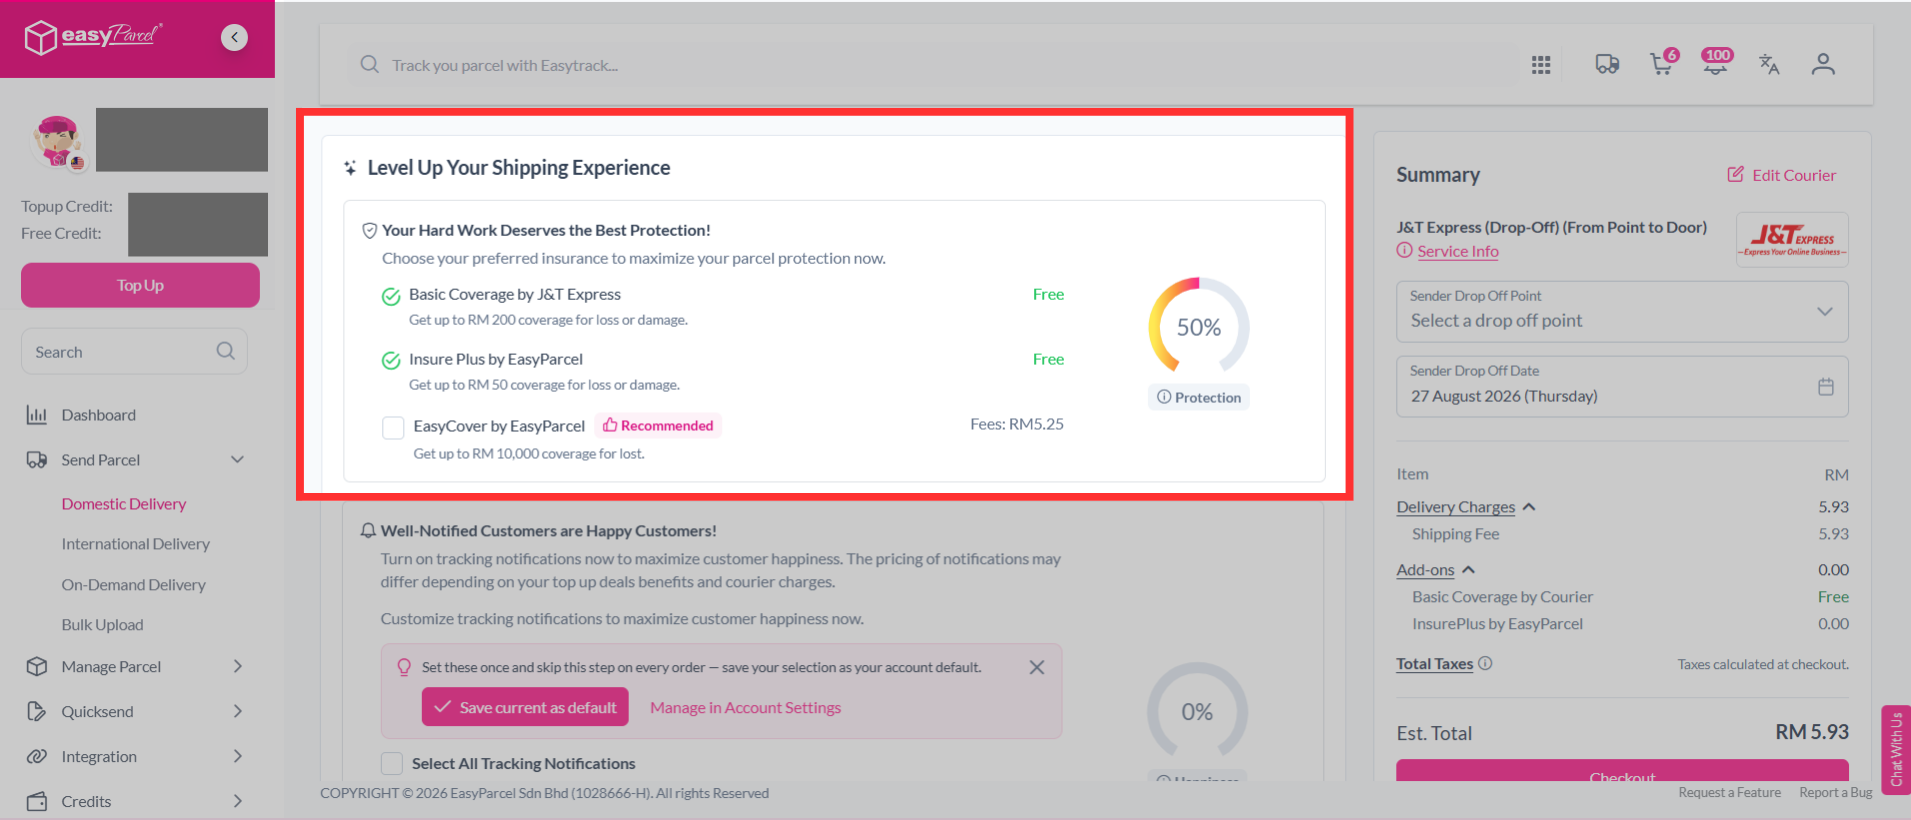
Task: Select International Delivery
Action: point(136,544)
